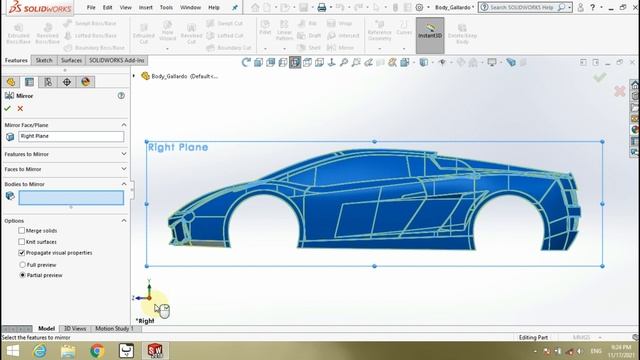Open the Motion Study 1 tab
640x360 pixels.
114,329
